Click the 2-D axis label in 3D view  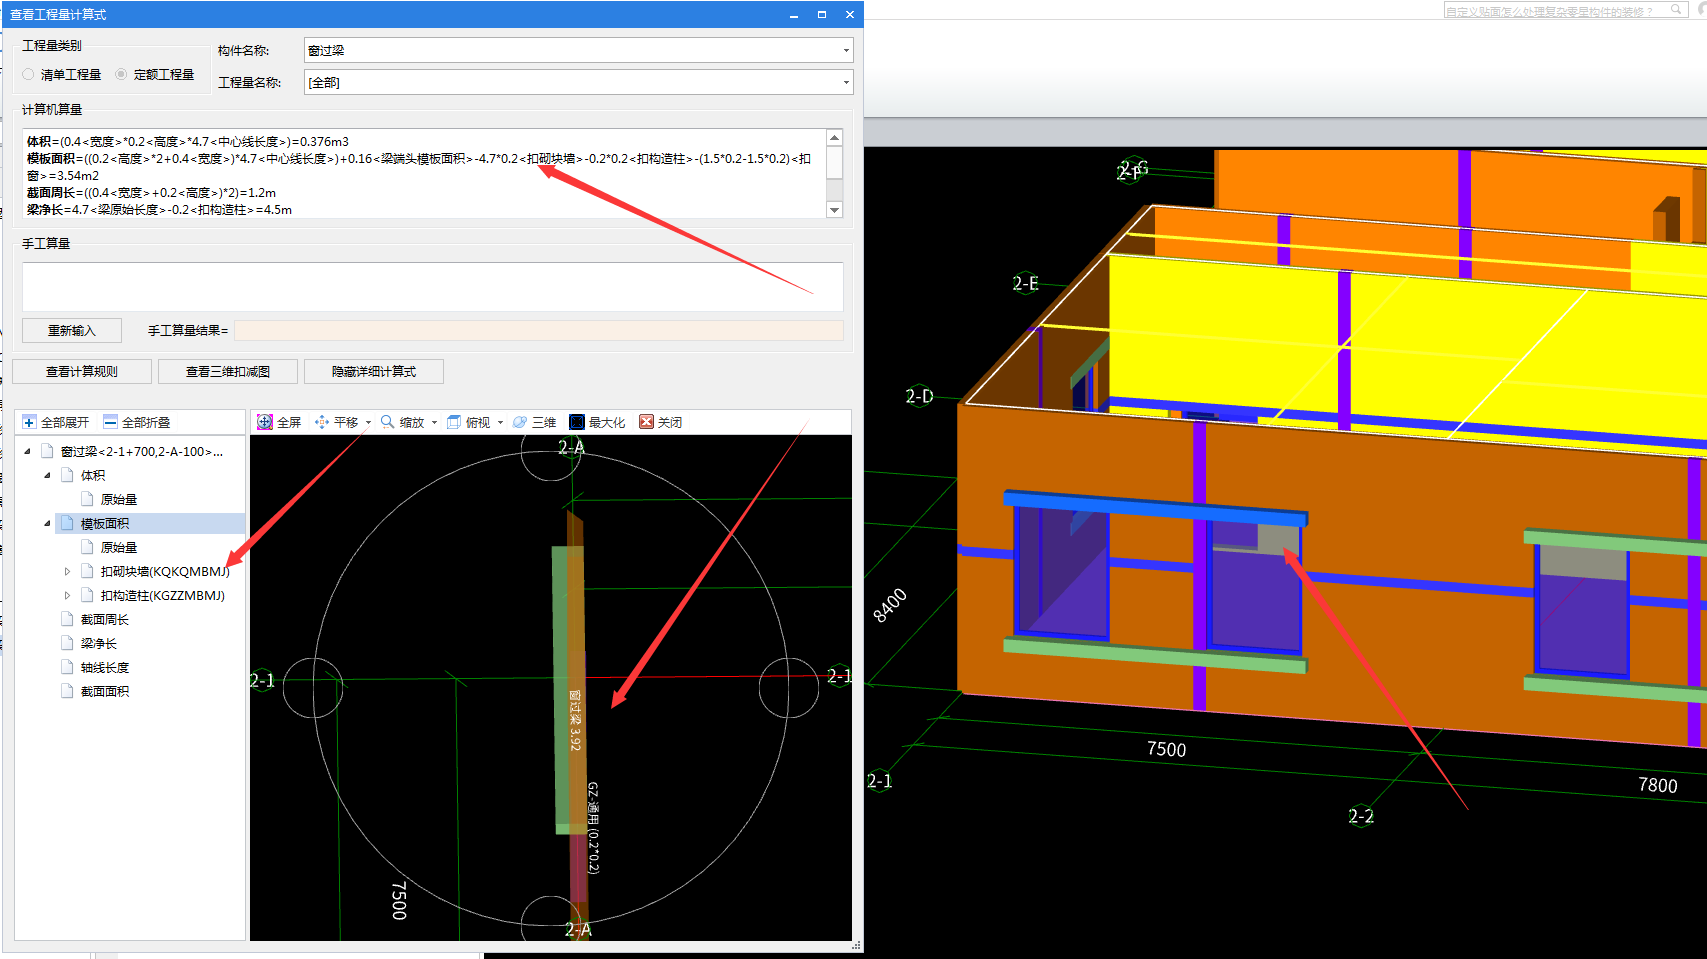point(920,397)
